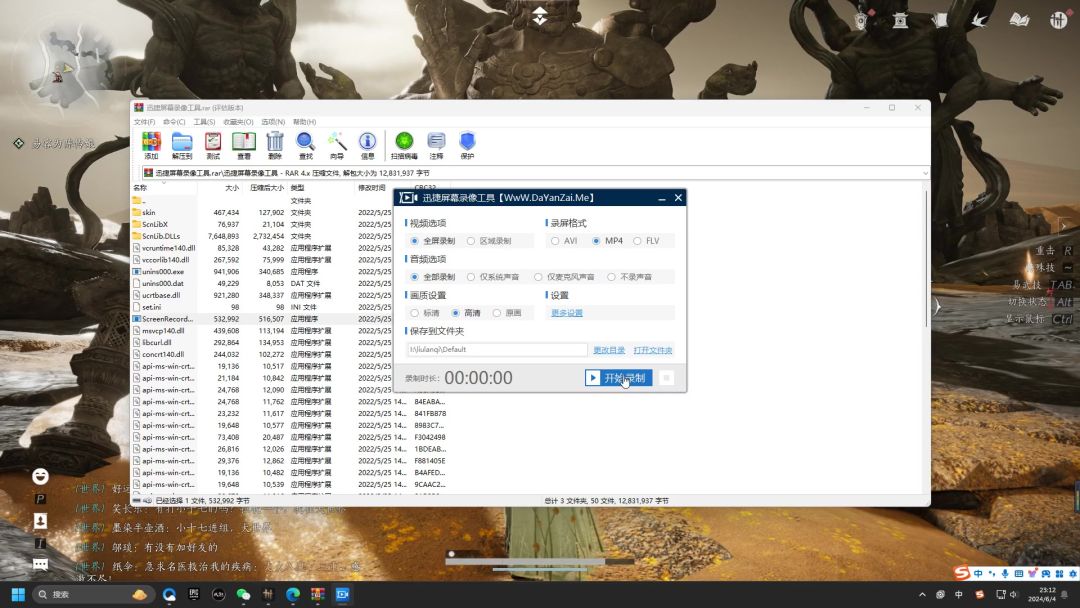Choose the MP4 recording format

(608, 241)
